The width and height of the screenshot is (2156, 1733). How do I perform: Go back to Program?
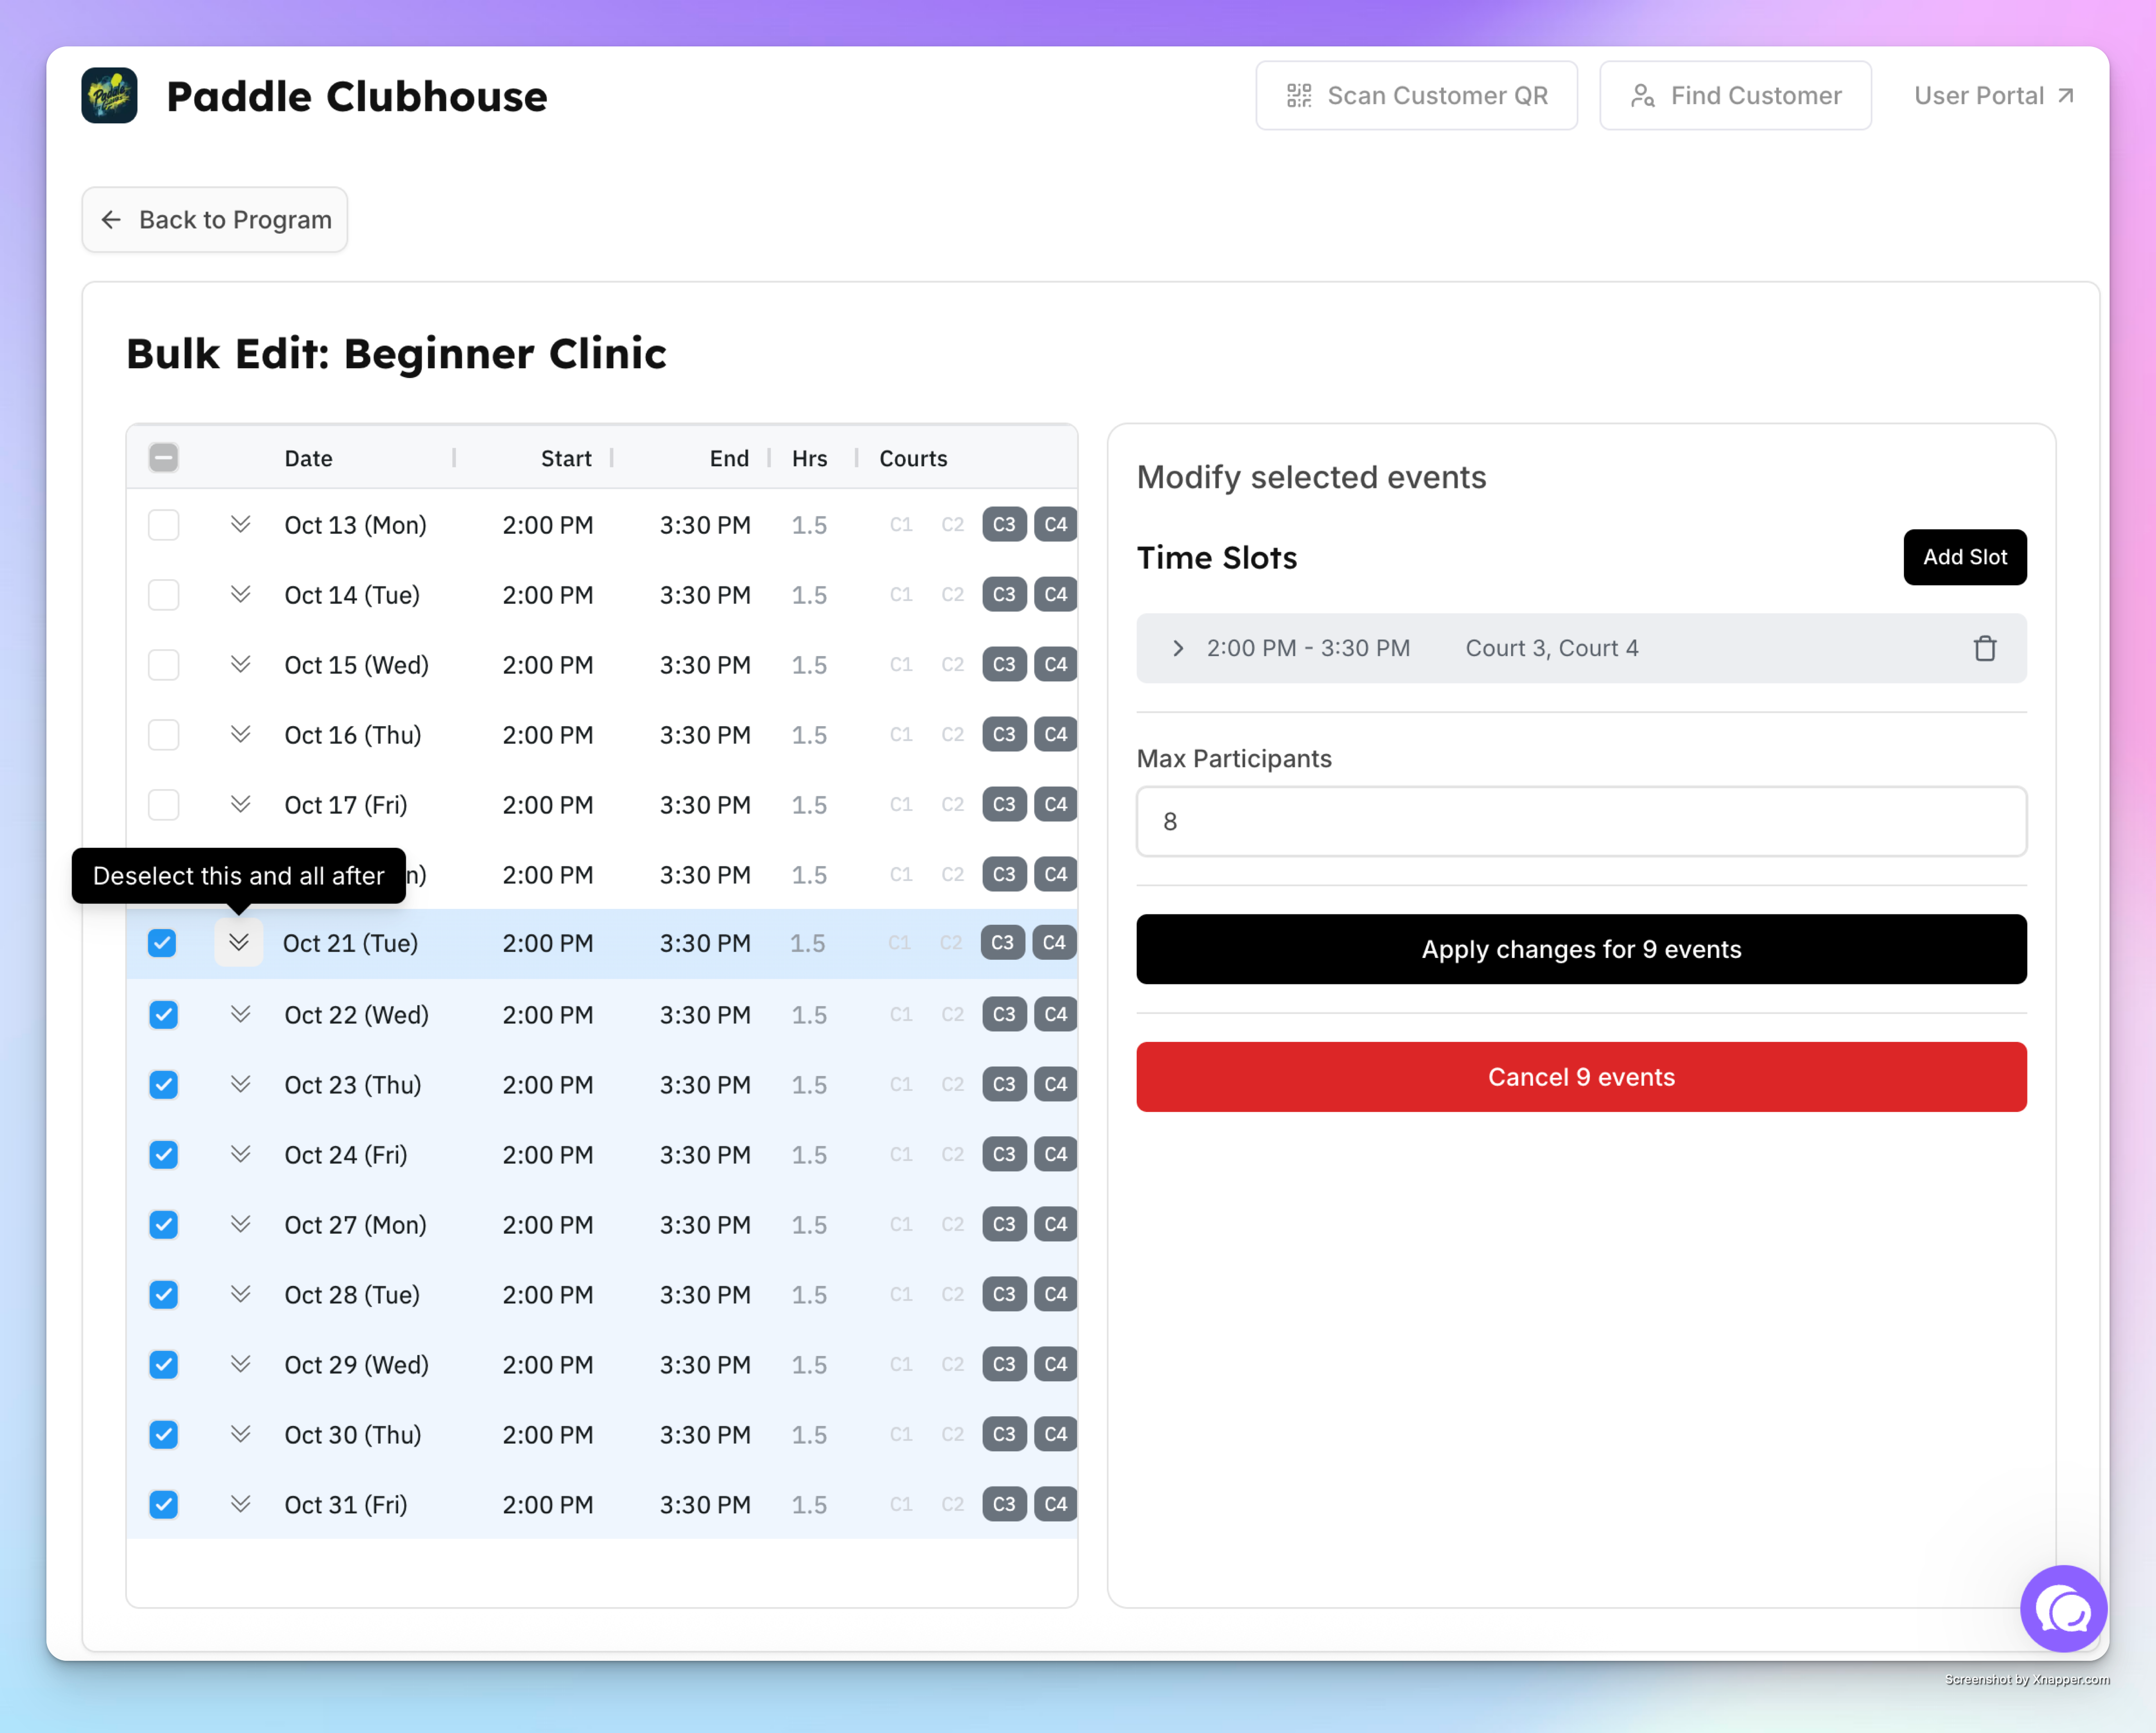(x=215, y=220)
